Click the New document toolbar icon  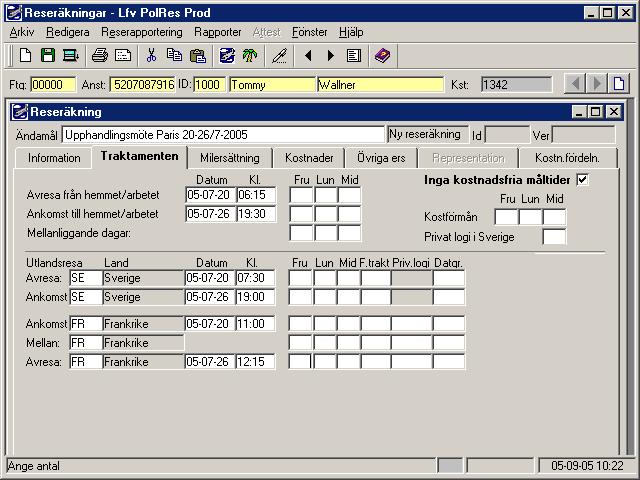click(x=25, y=56)
